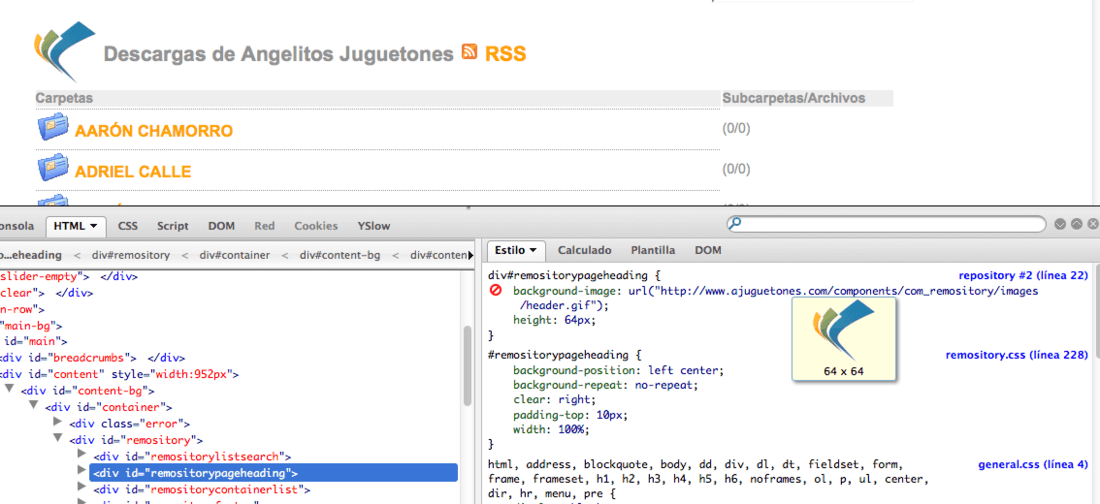This screenshot has width=1100, height=504.
Task: Expand the remositorylistsearch div node
Action: pos(81,456)
